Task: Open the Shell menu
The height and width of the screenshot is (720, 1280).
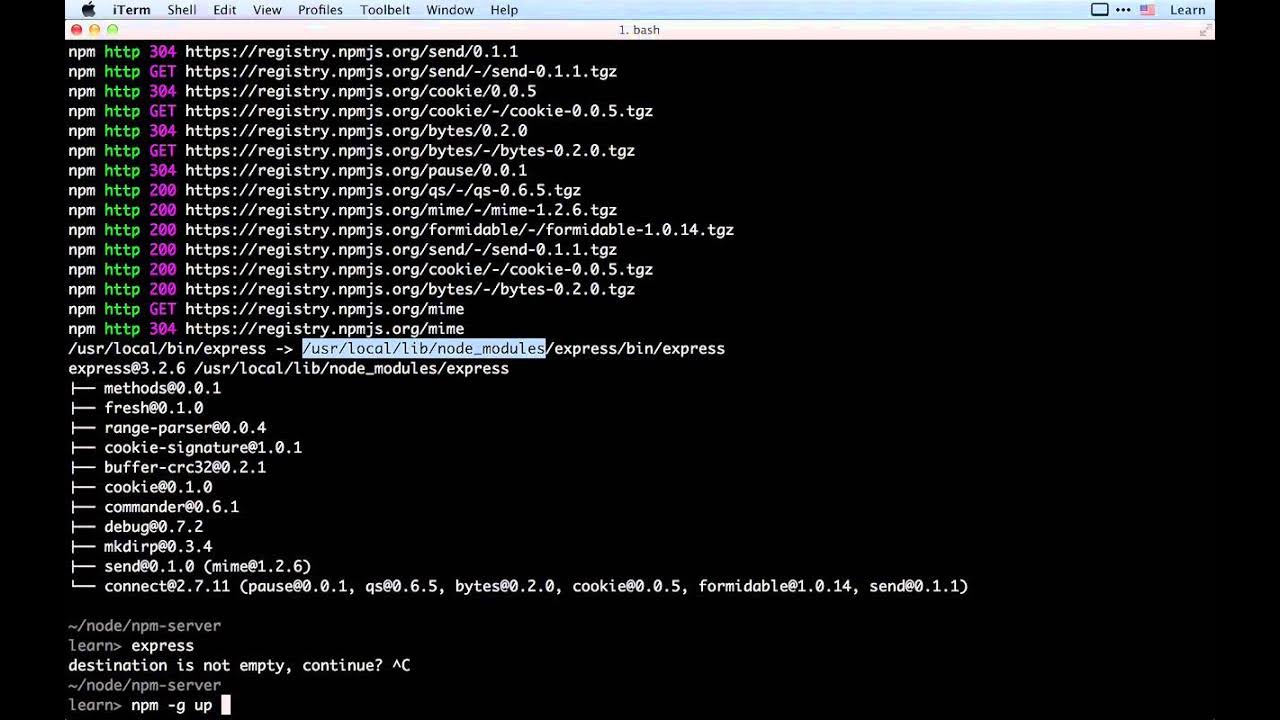Action: pos(181,10)
